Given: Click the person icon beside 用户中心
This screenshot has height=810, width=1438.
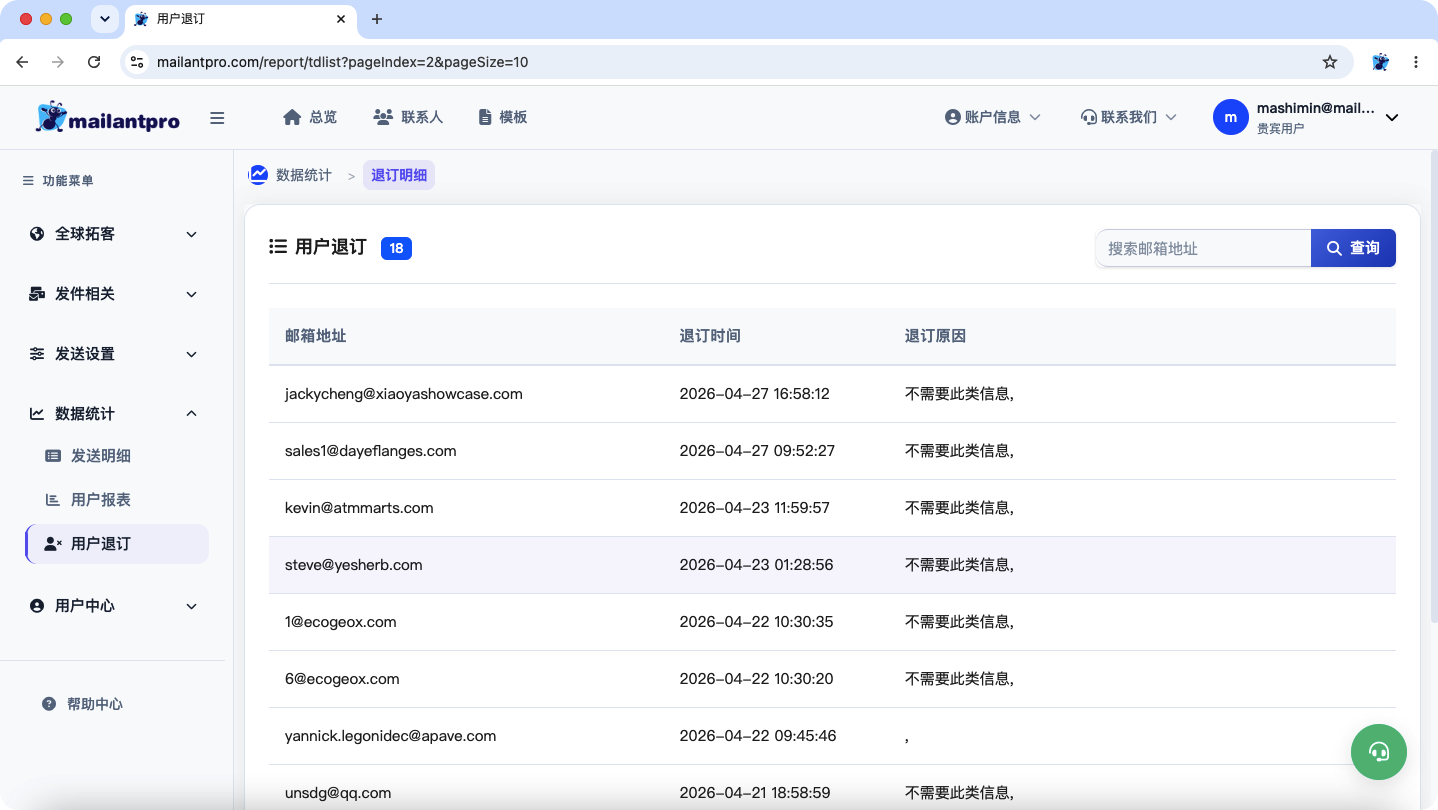Looking at the screenshot, I should (37, 606).
